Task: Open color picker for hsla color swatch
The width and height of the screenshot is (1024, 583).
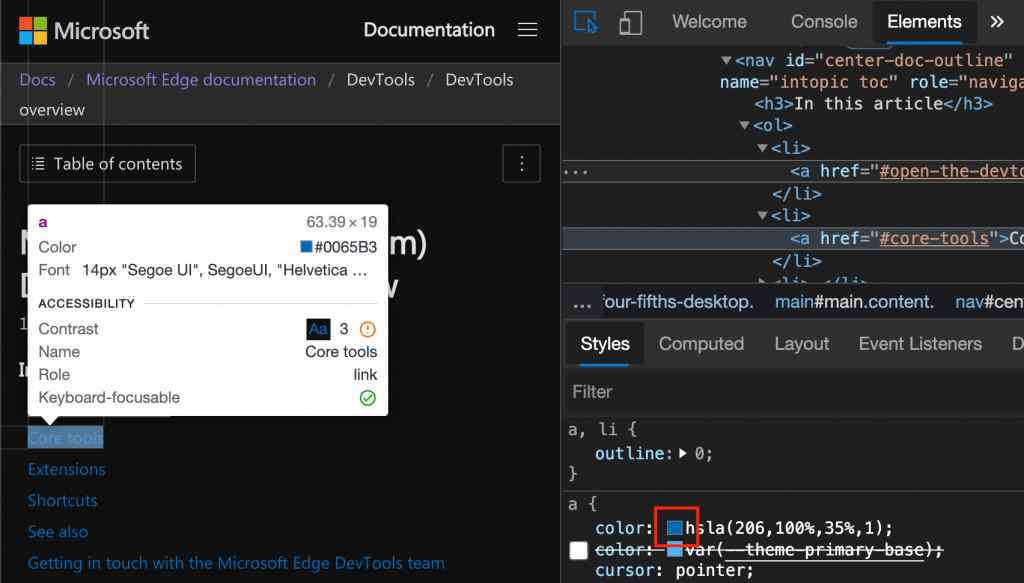Action: (675, 528)
